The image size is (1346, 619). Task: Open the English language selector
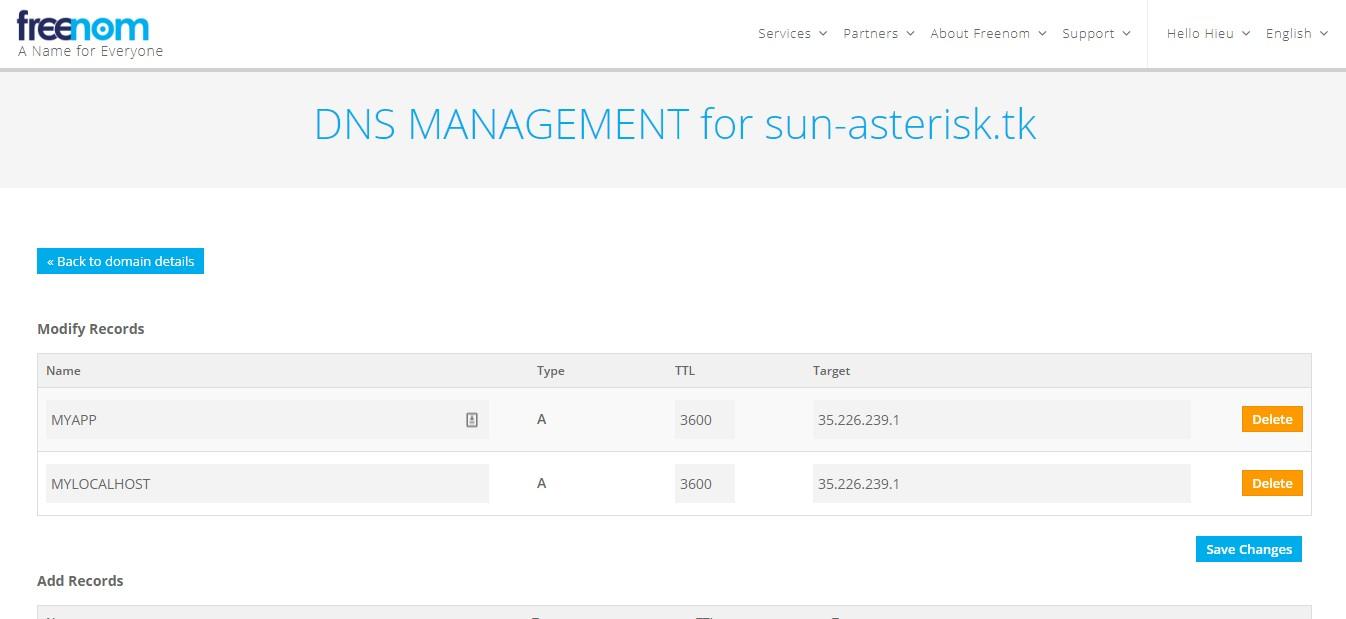[x=1296, y=33]
